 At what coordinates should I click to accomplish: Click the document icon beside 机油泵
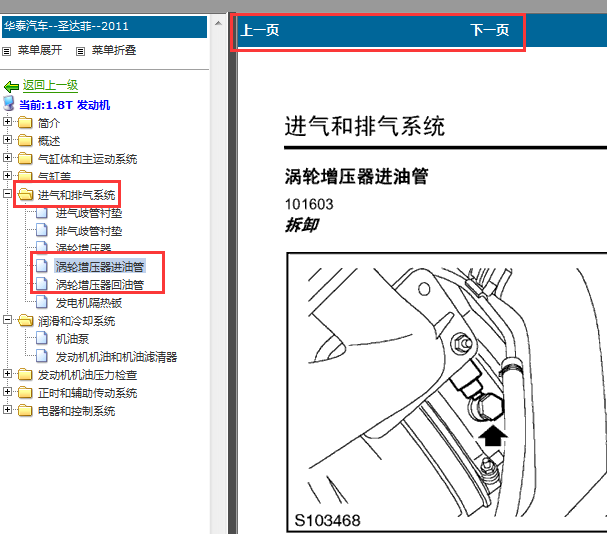click(42, 338)
